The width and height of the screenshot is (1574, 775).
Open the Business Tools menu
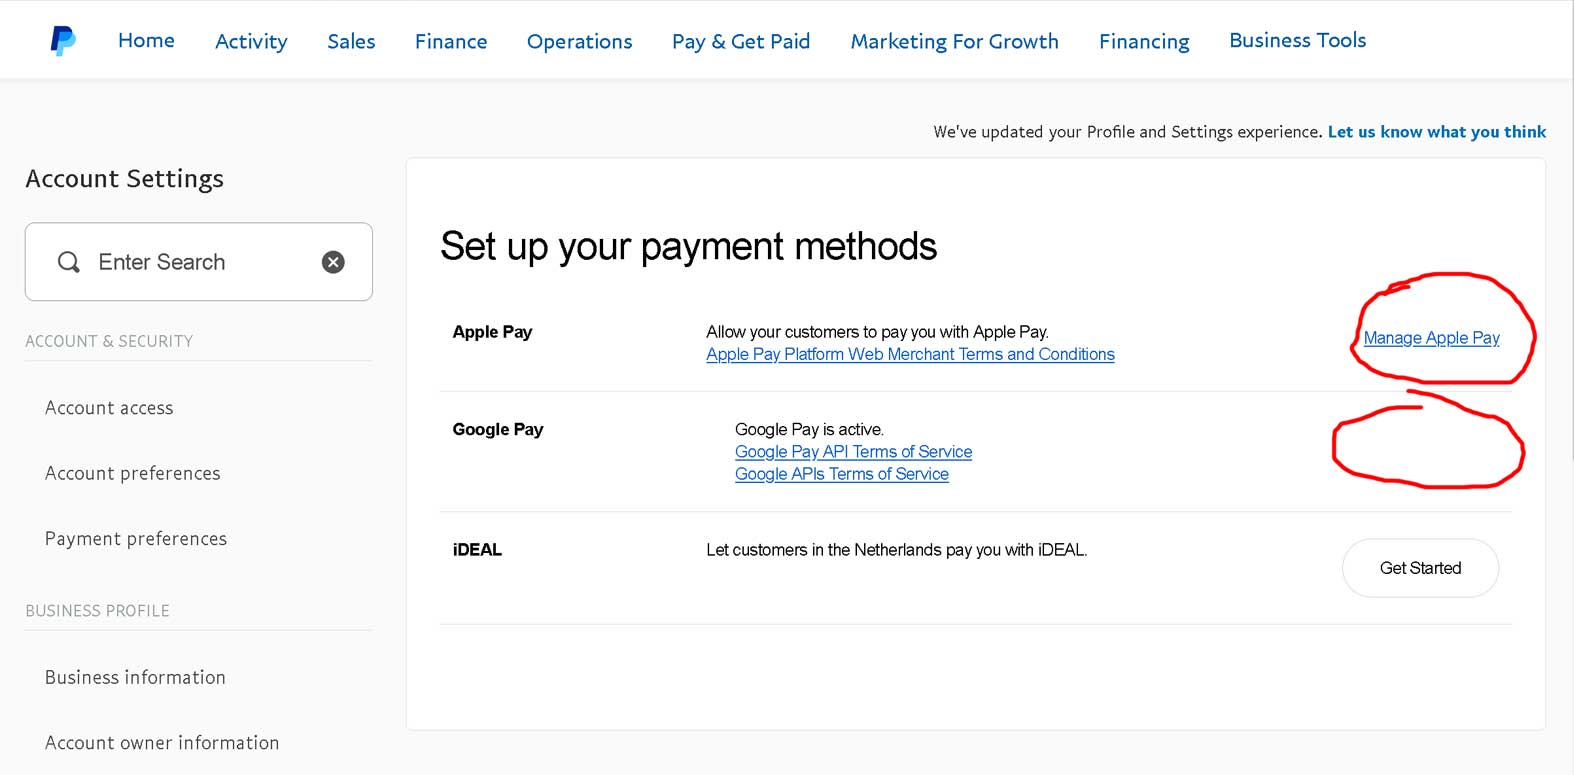click(1297, 40)
